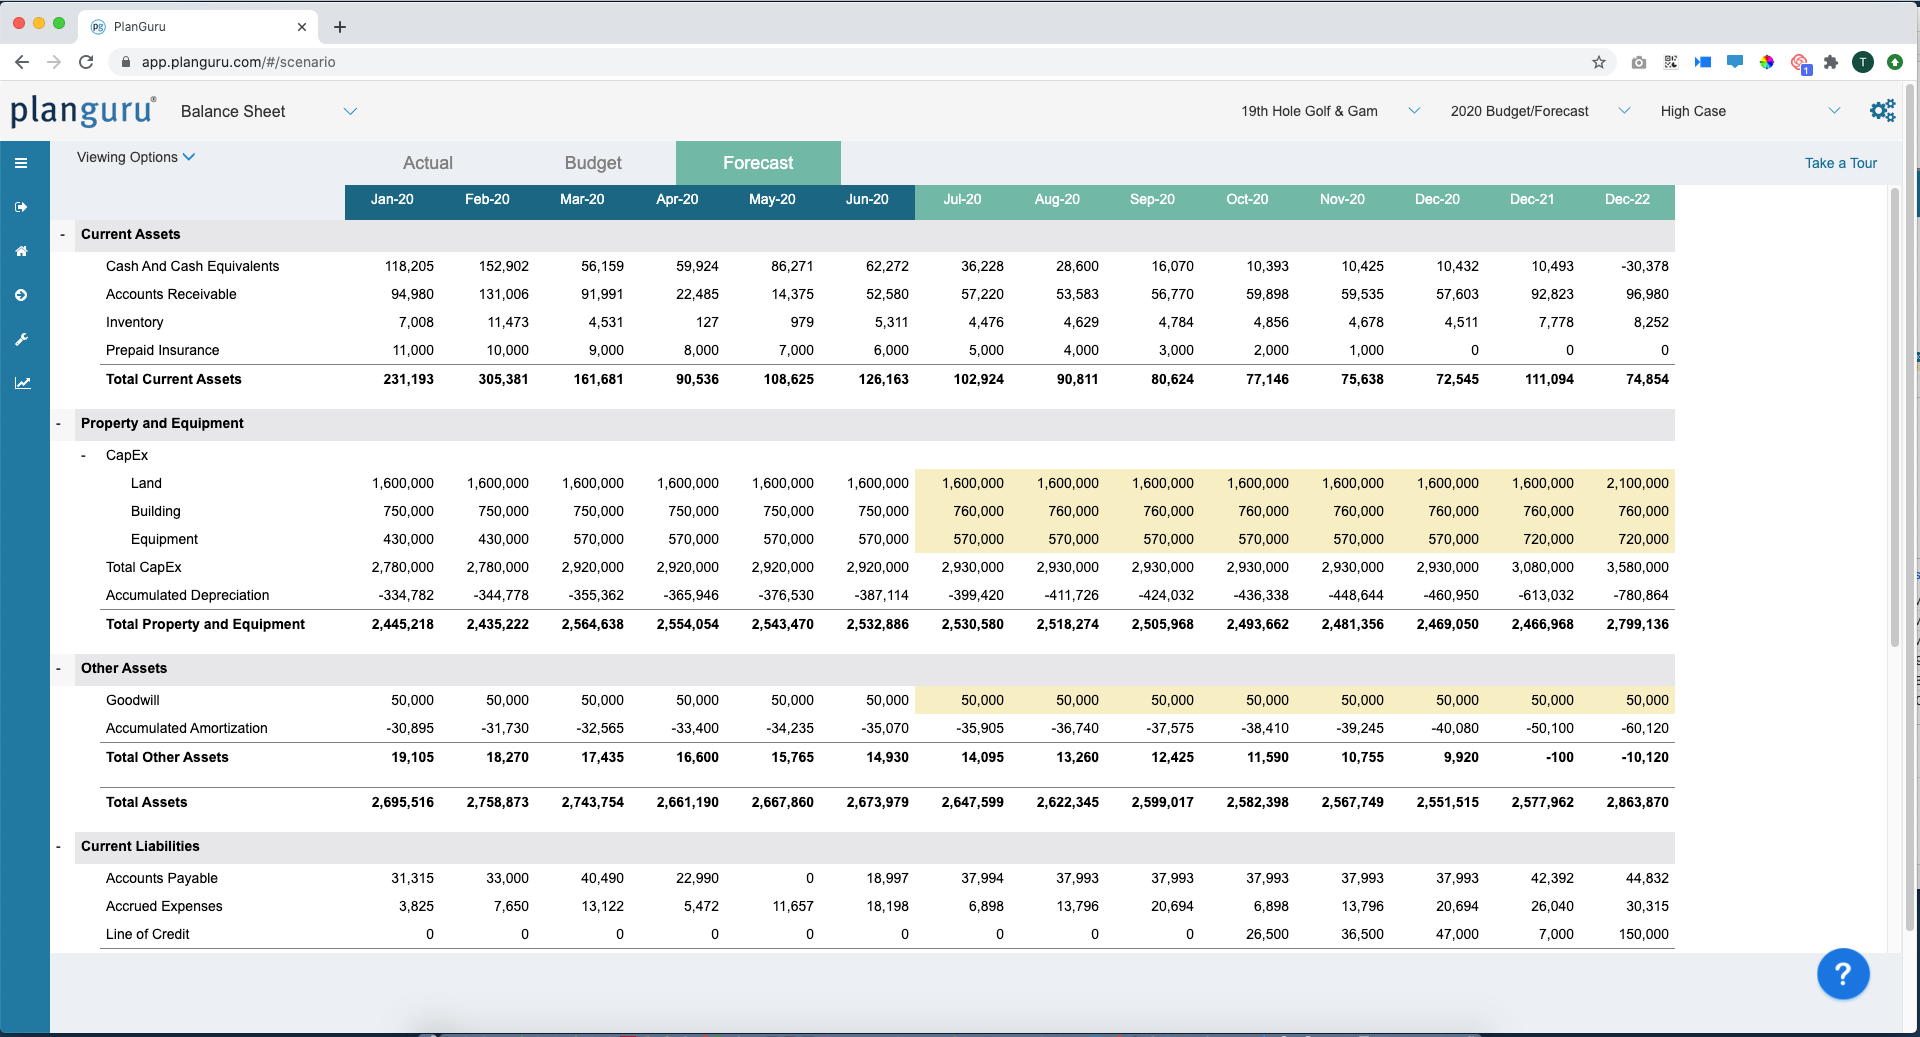Collapse the Property and Equipment section

coord(59,424)
